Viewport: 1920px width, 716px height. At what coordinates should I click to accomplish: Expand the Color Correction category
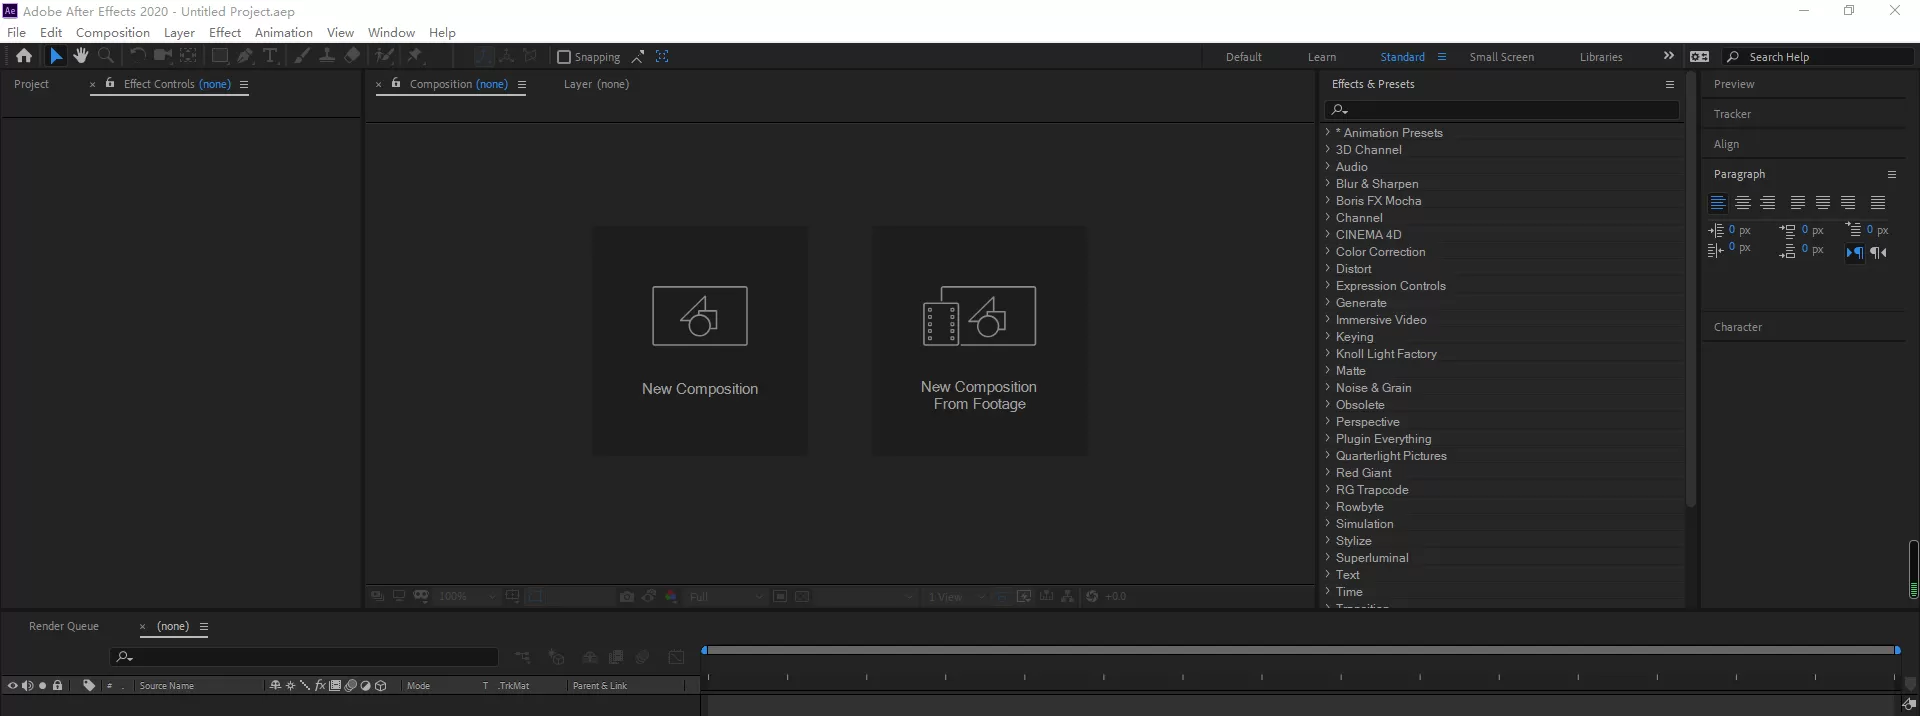[1328, 251]
